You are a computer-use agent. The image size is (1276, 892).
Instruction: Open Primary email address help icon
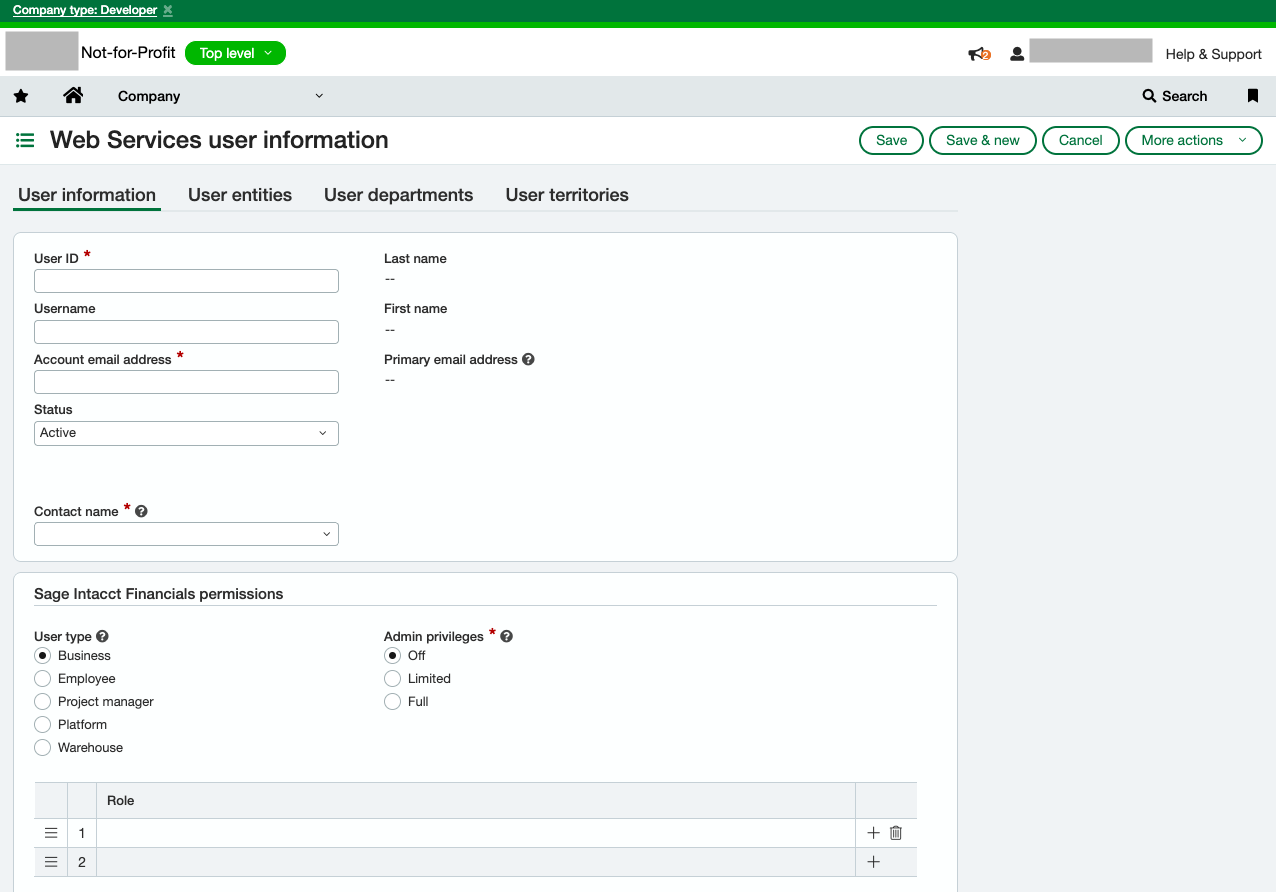528,359
